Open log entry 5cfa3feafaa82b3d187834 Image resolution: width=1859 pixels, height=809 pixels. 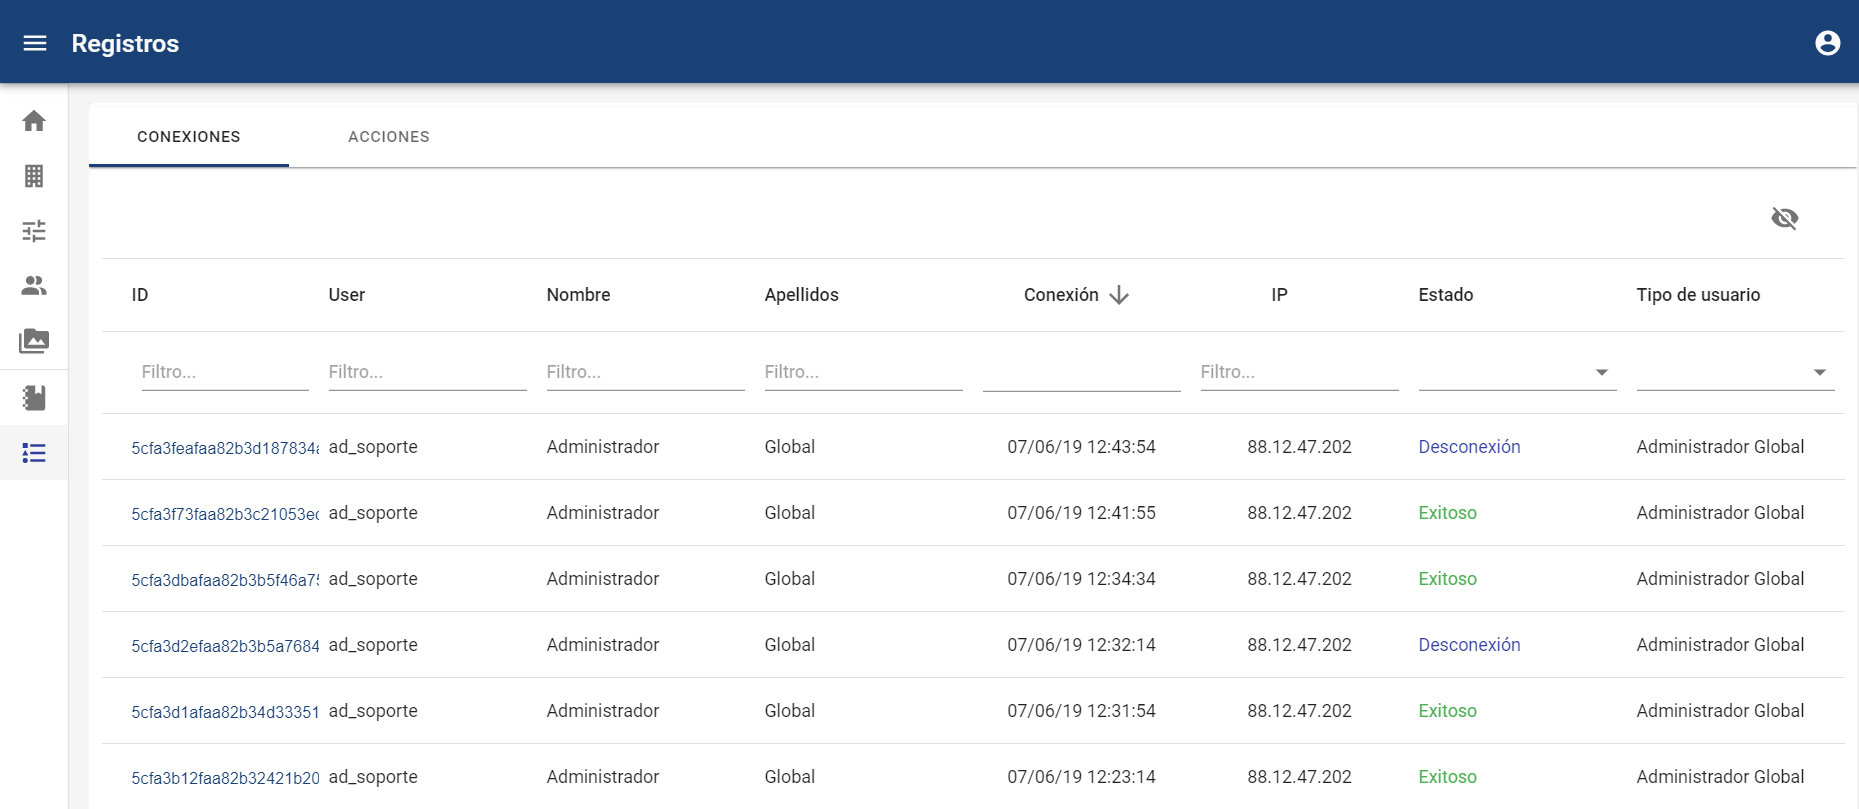pos(225,448)
